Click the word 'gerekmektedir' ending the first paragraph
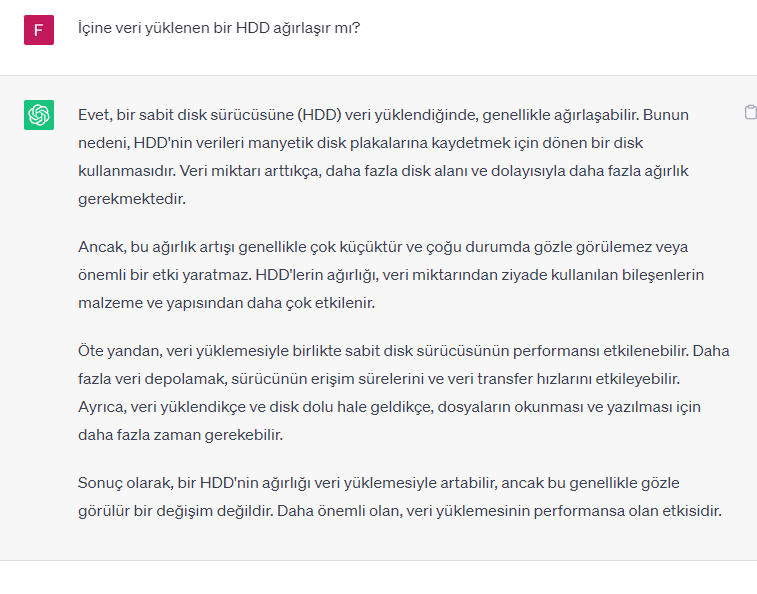The height and width of the screenshot is (594, 757). click(131, 199)
